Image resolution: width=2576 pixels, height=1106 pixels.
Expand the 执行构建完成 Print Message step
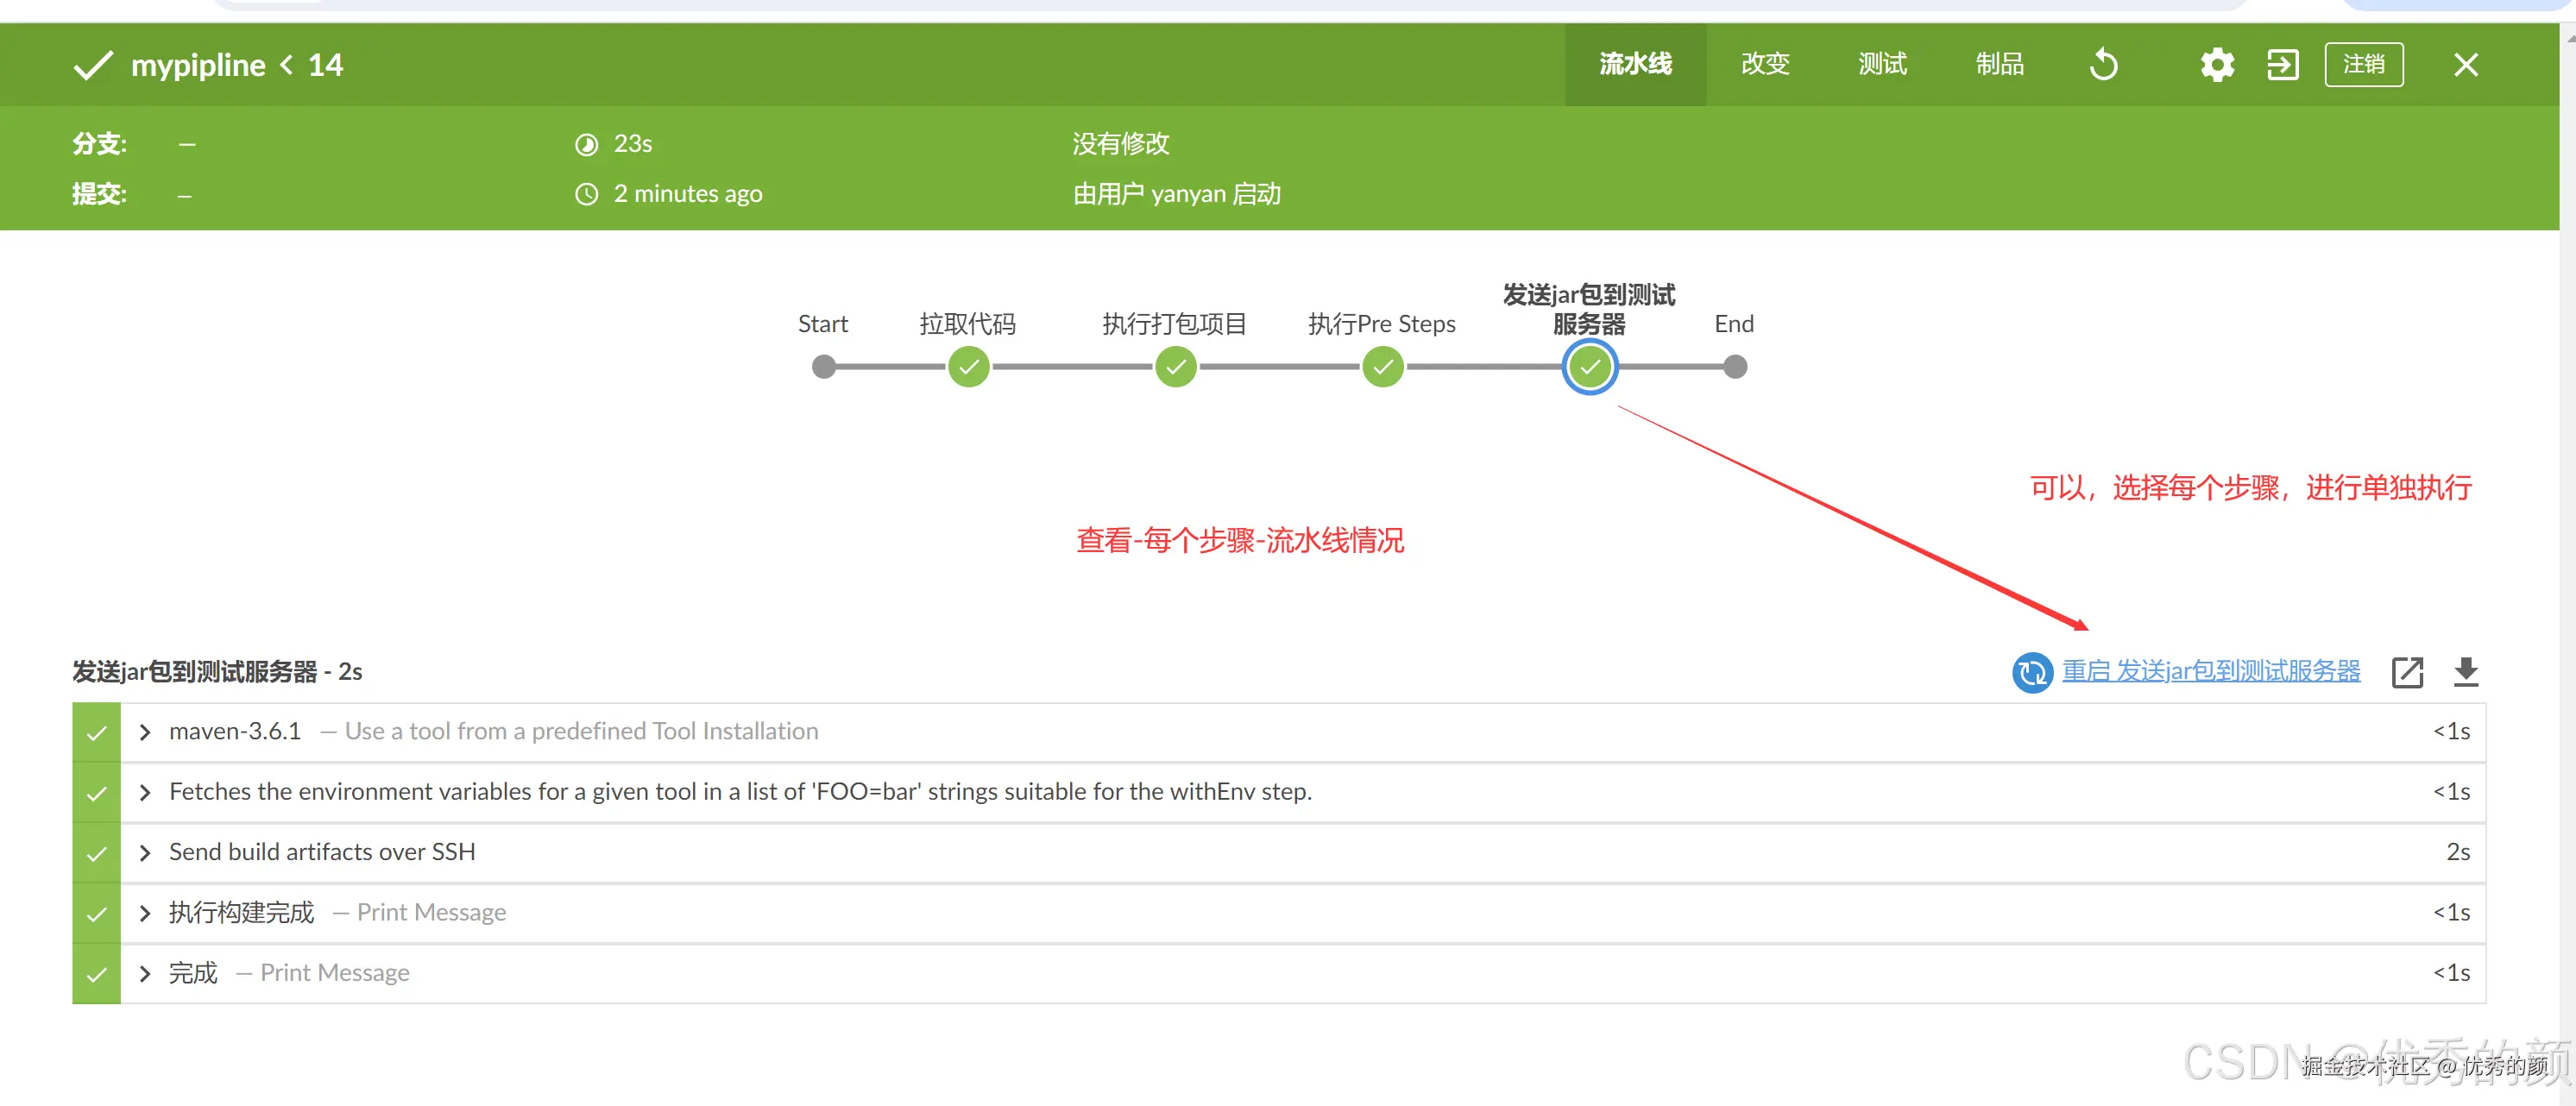point(145,913)
